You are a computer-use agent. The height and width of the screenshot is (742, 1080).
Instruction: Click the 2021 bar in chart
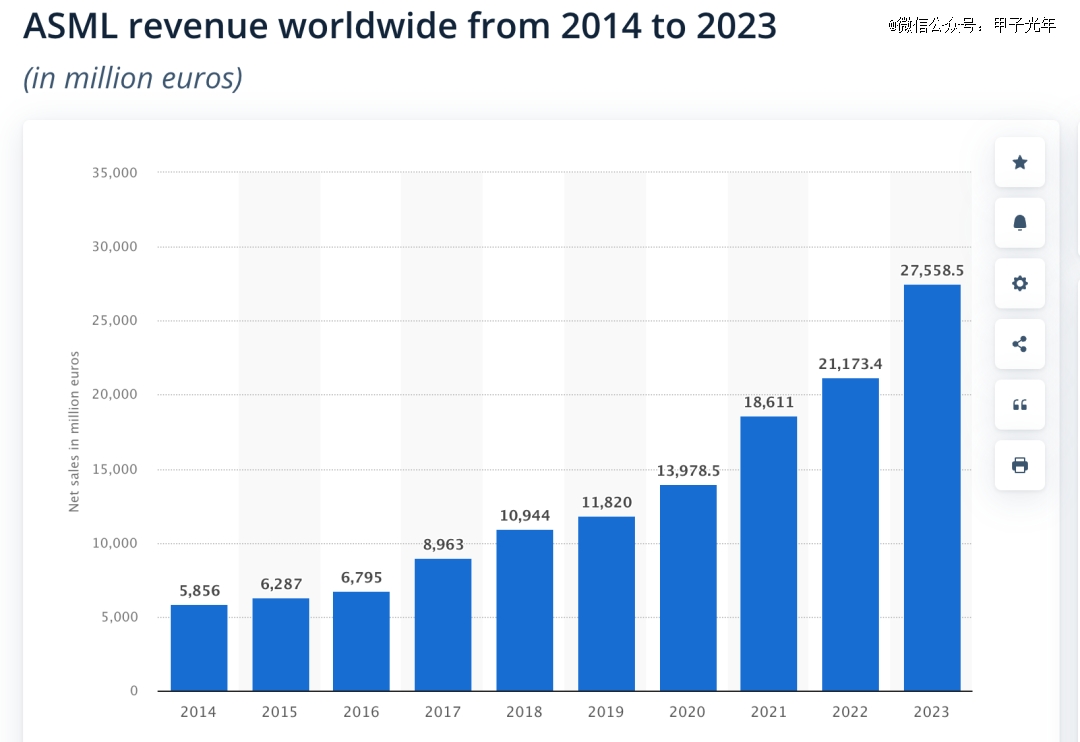pos(769,554)
